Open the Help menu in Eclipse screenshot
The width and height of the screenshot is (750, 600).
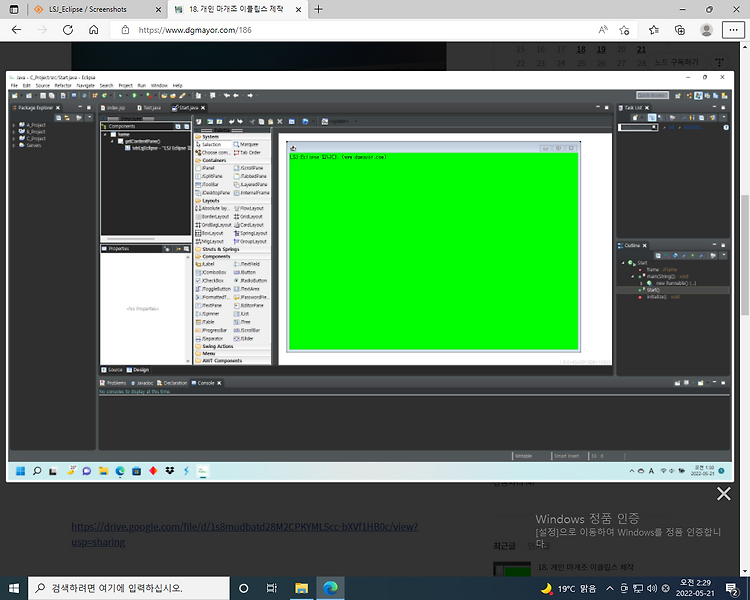point(177,86)
